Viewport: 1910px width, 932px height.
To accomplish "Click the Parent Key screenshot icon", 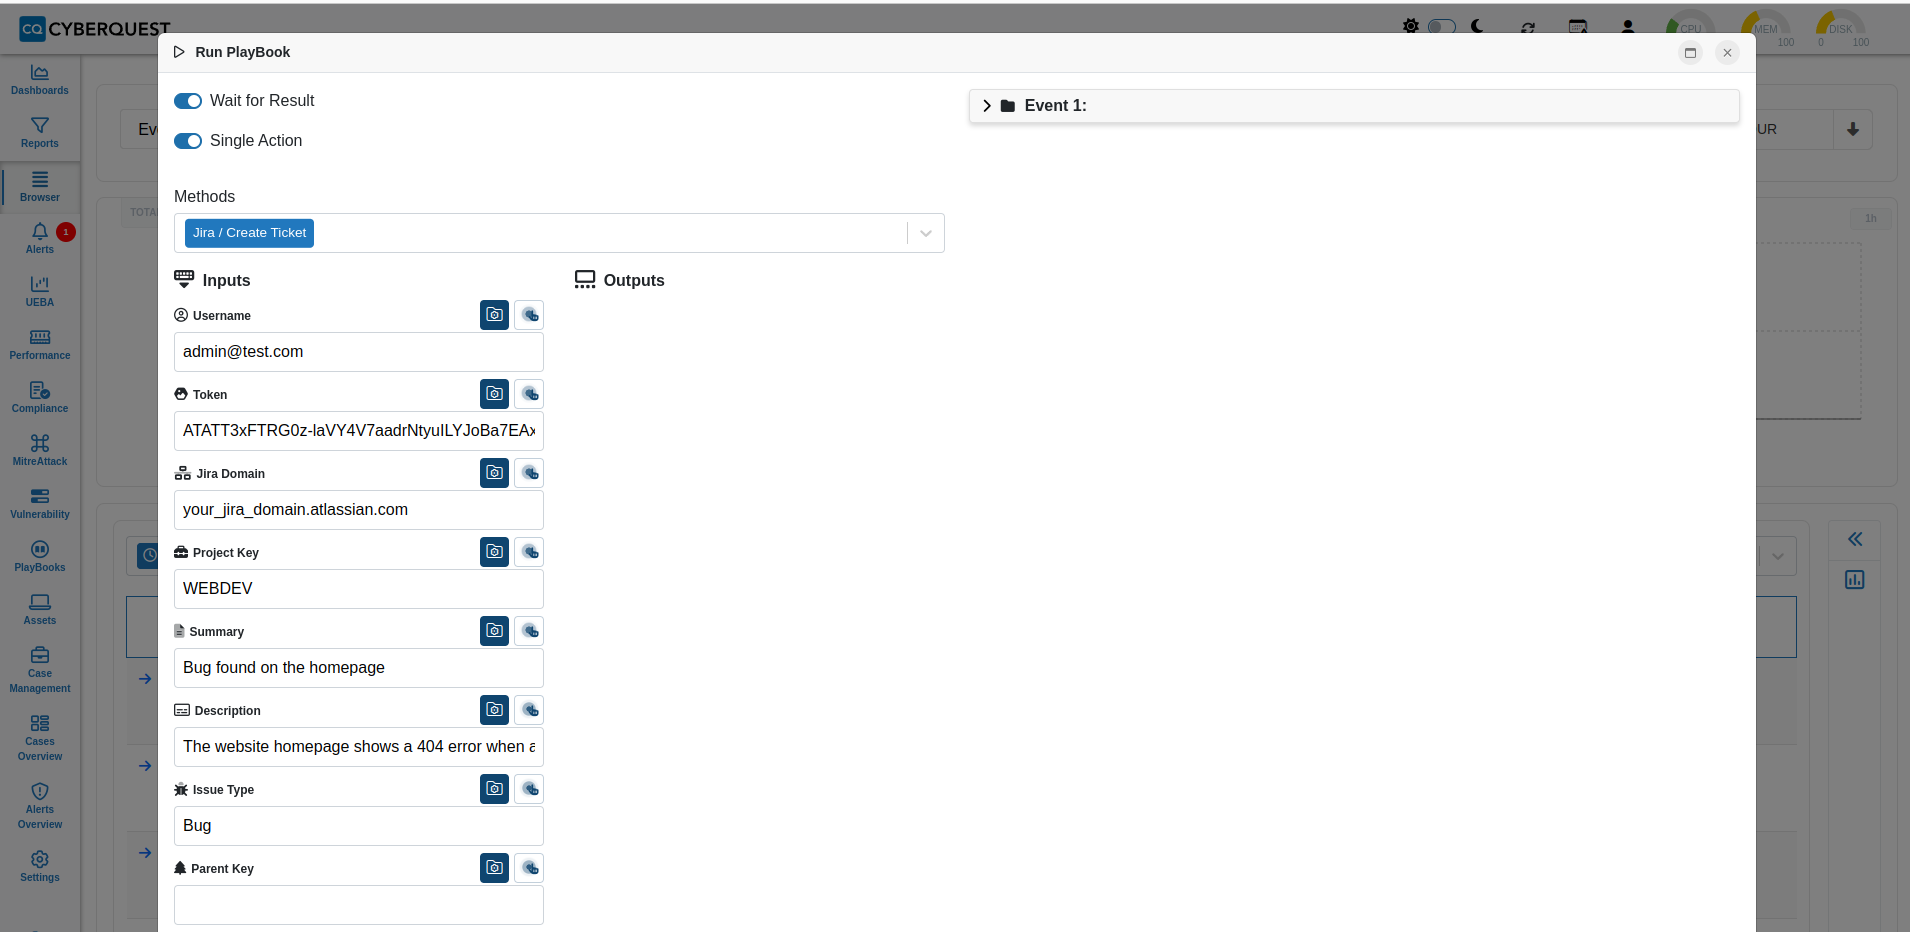I will click(x=494, y=868).
